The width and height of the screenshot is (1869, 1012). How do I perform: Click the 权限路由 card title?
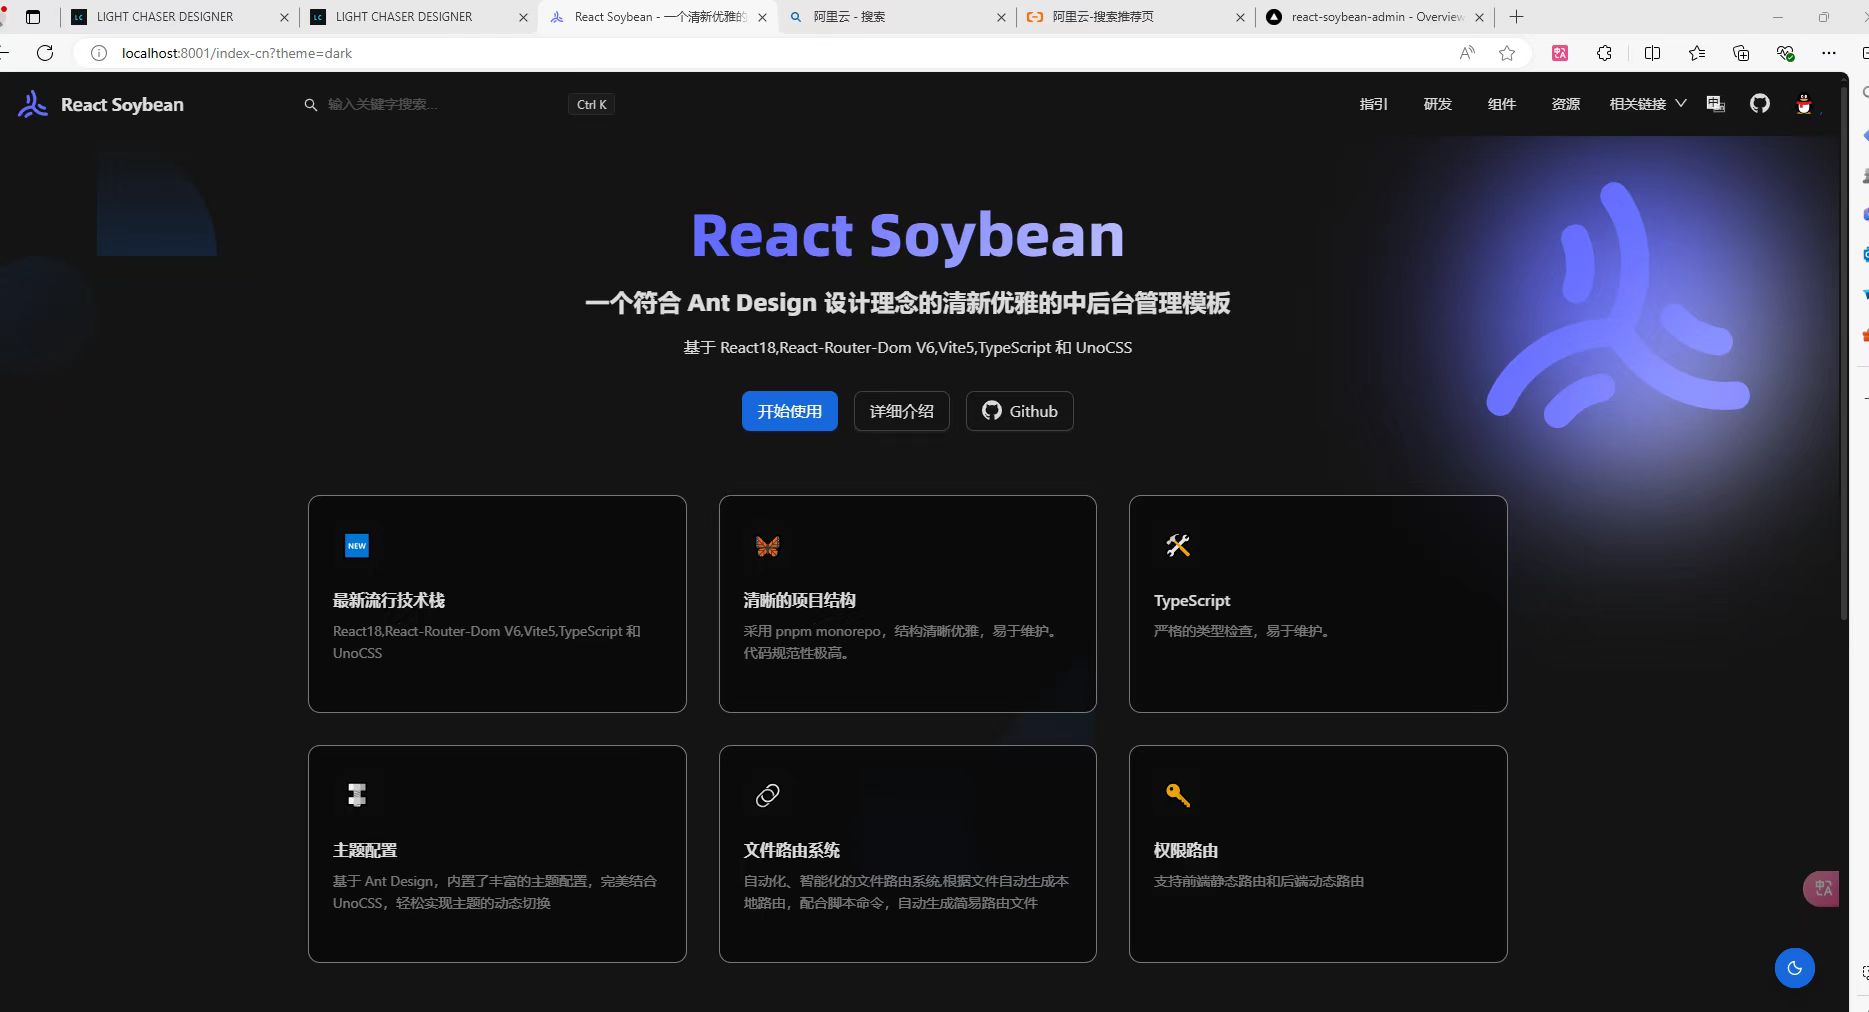coord(1185,850)
